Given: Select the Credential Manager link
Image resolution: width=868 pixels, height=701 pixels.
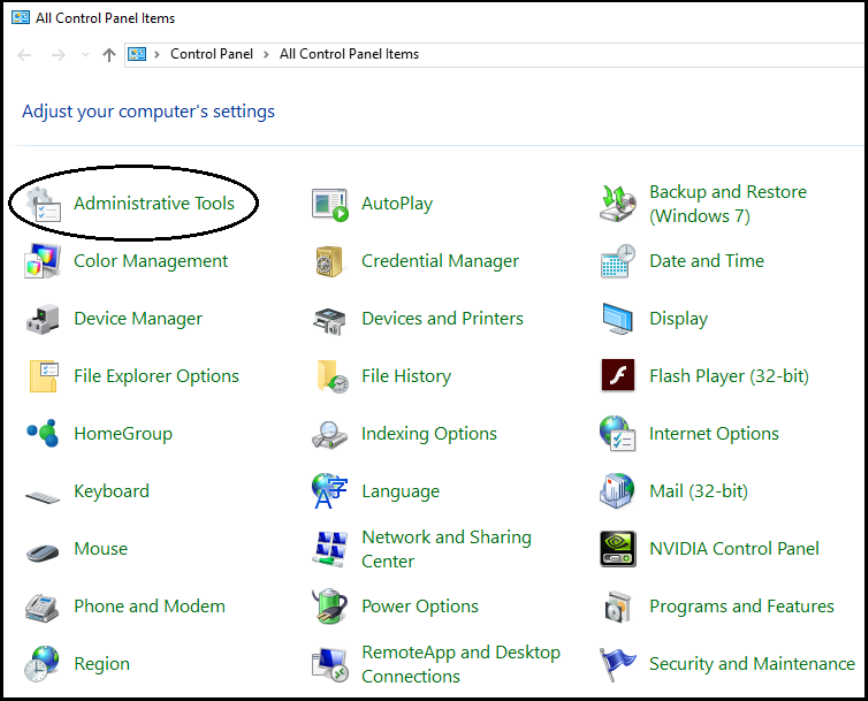Looking at the screenshot, I should point(440,261).
